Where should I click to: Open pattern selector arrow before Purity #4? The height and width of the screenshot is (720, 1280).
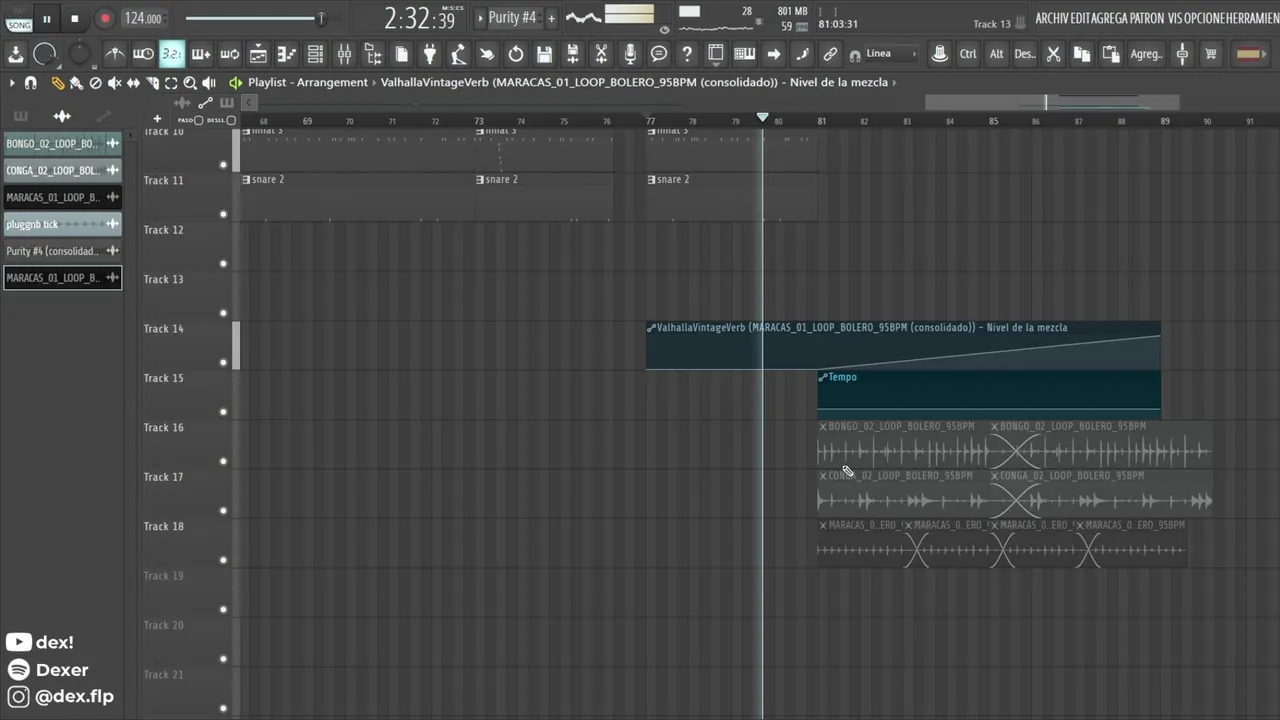[480, 18]
